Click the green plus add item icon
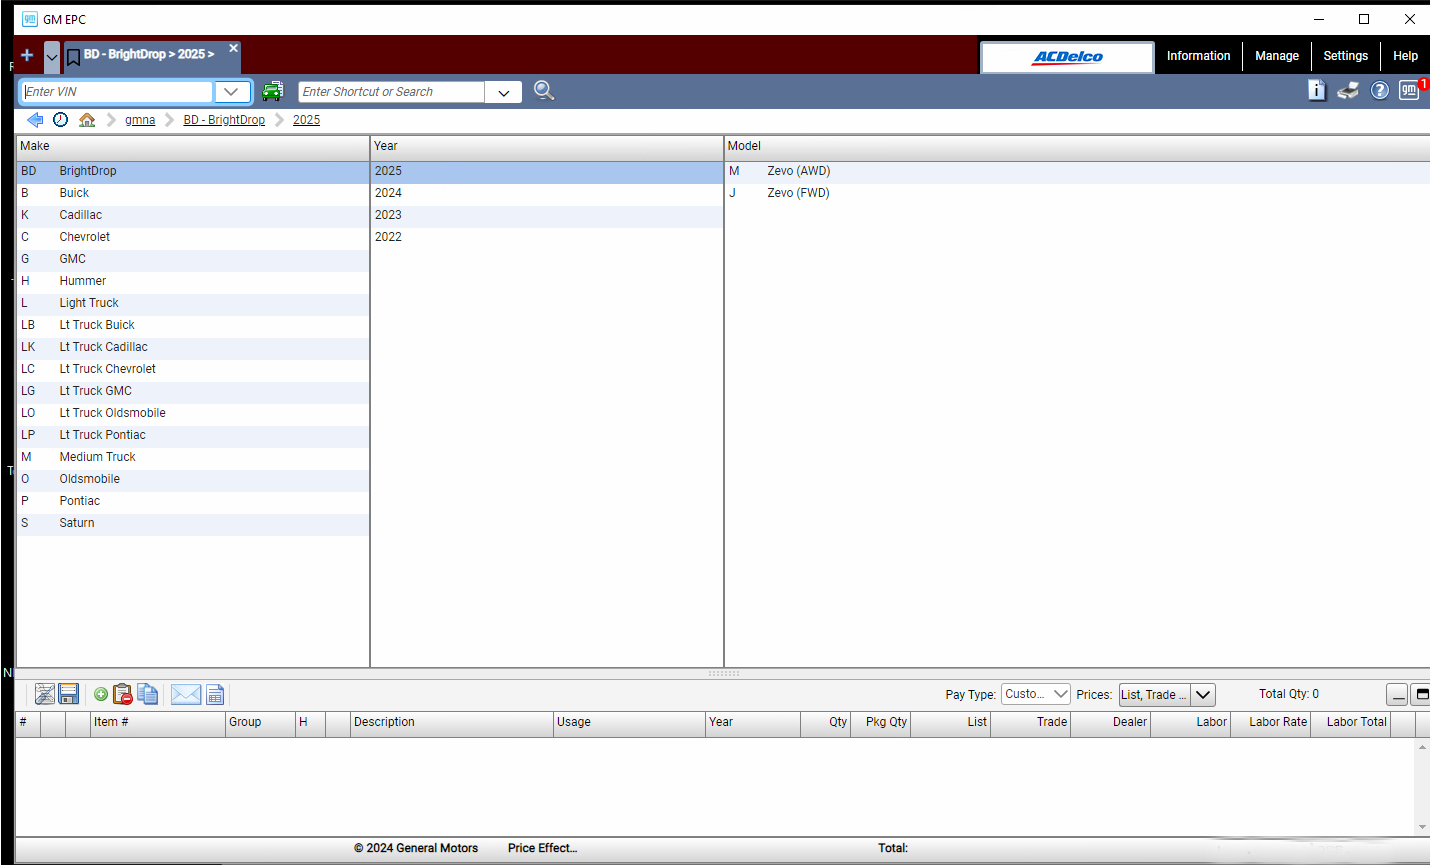This screenshot has width=1430, height=865. coord(101,694)
